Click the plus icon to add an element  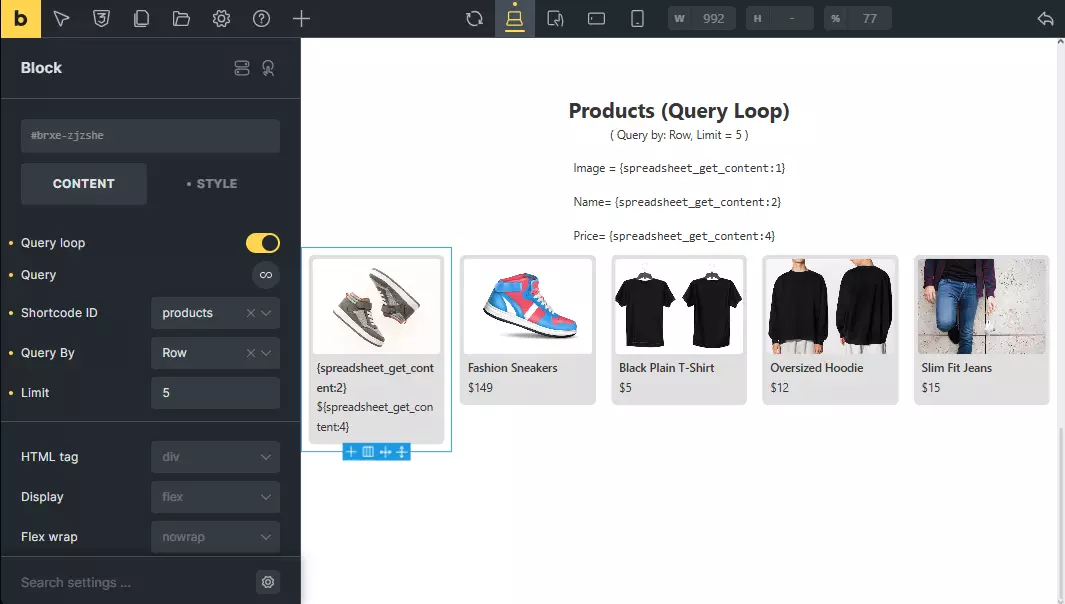302,18
